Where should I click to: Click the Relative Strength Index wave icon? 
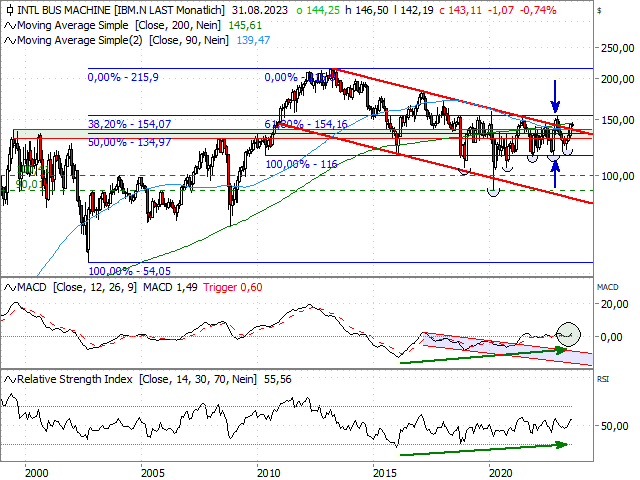pyautogui.click(x=10, y=380)
